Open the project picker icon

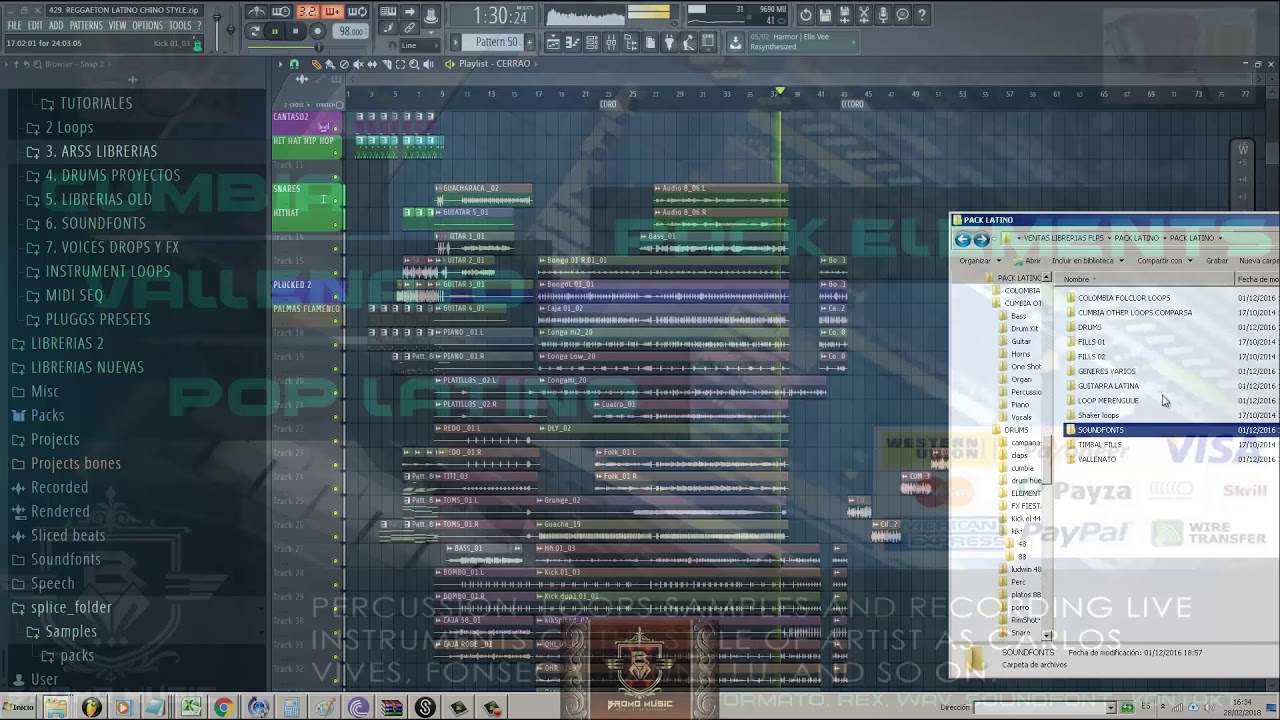[650, 42]
